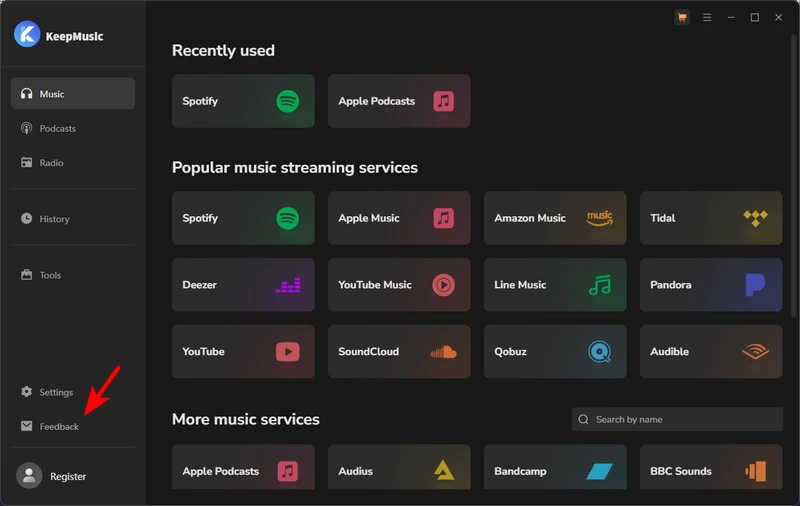The width and height of the screenshot is (800, 506).
Task: Open the Feedback option
Action: [x=73, y=426]
